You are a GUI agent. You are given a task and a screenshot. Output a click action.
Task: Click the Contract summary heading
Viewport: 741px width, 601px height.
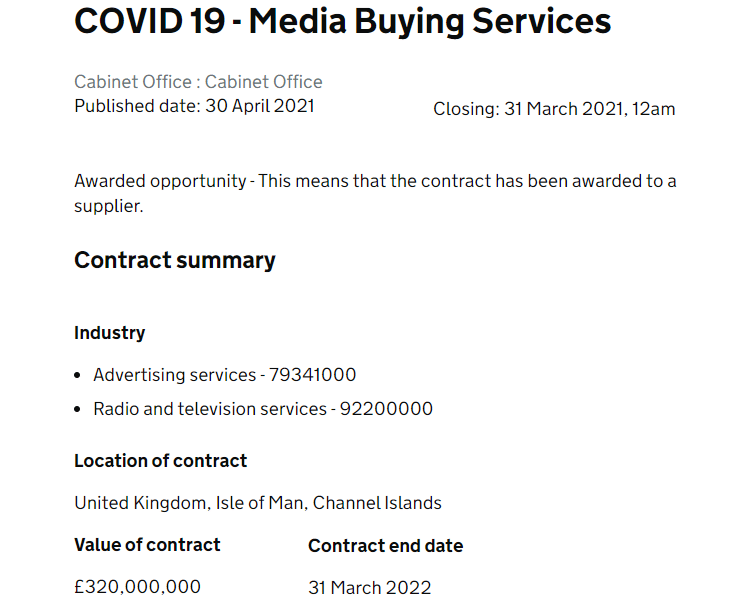(x=175, y=260)
